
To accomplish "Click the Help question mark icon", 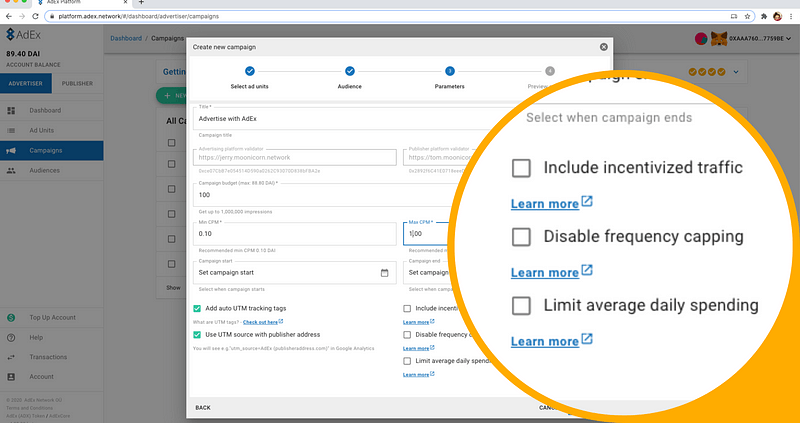I will [11, 337].
